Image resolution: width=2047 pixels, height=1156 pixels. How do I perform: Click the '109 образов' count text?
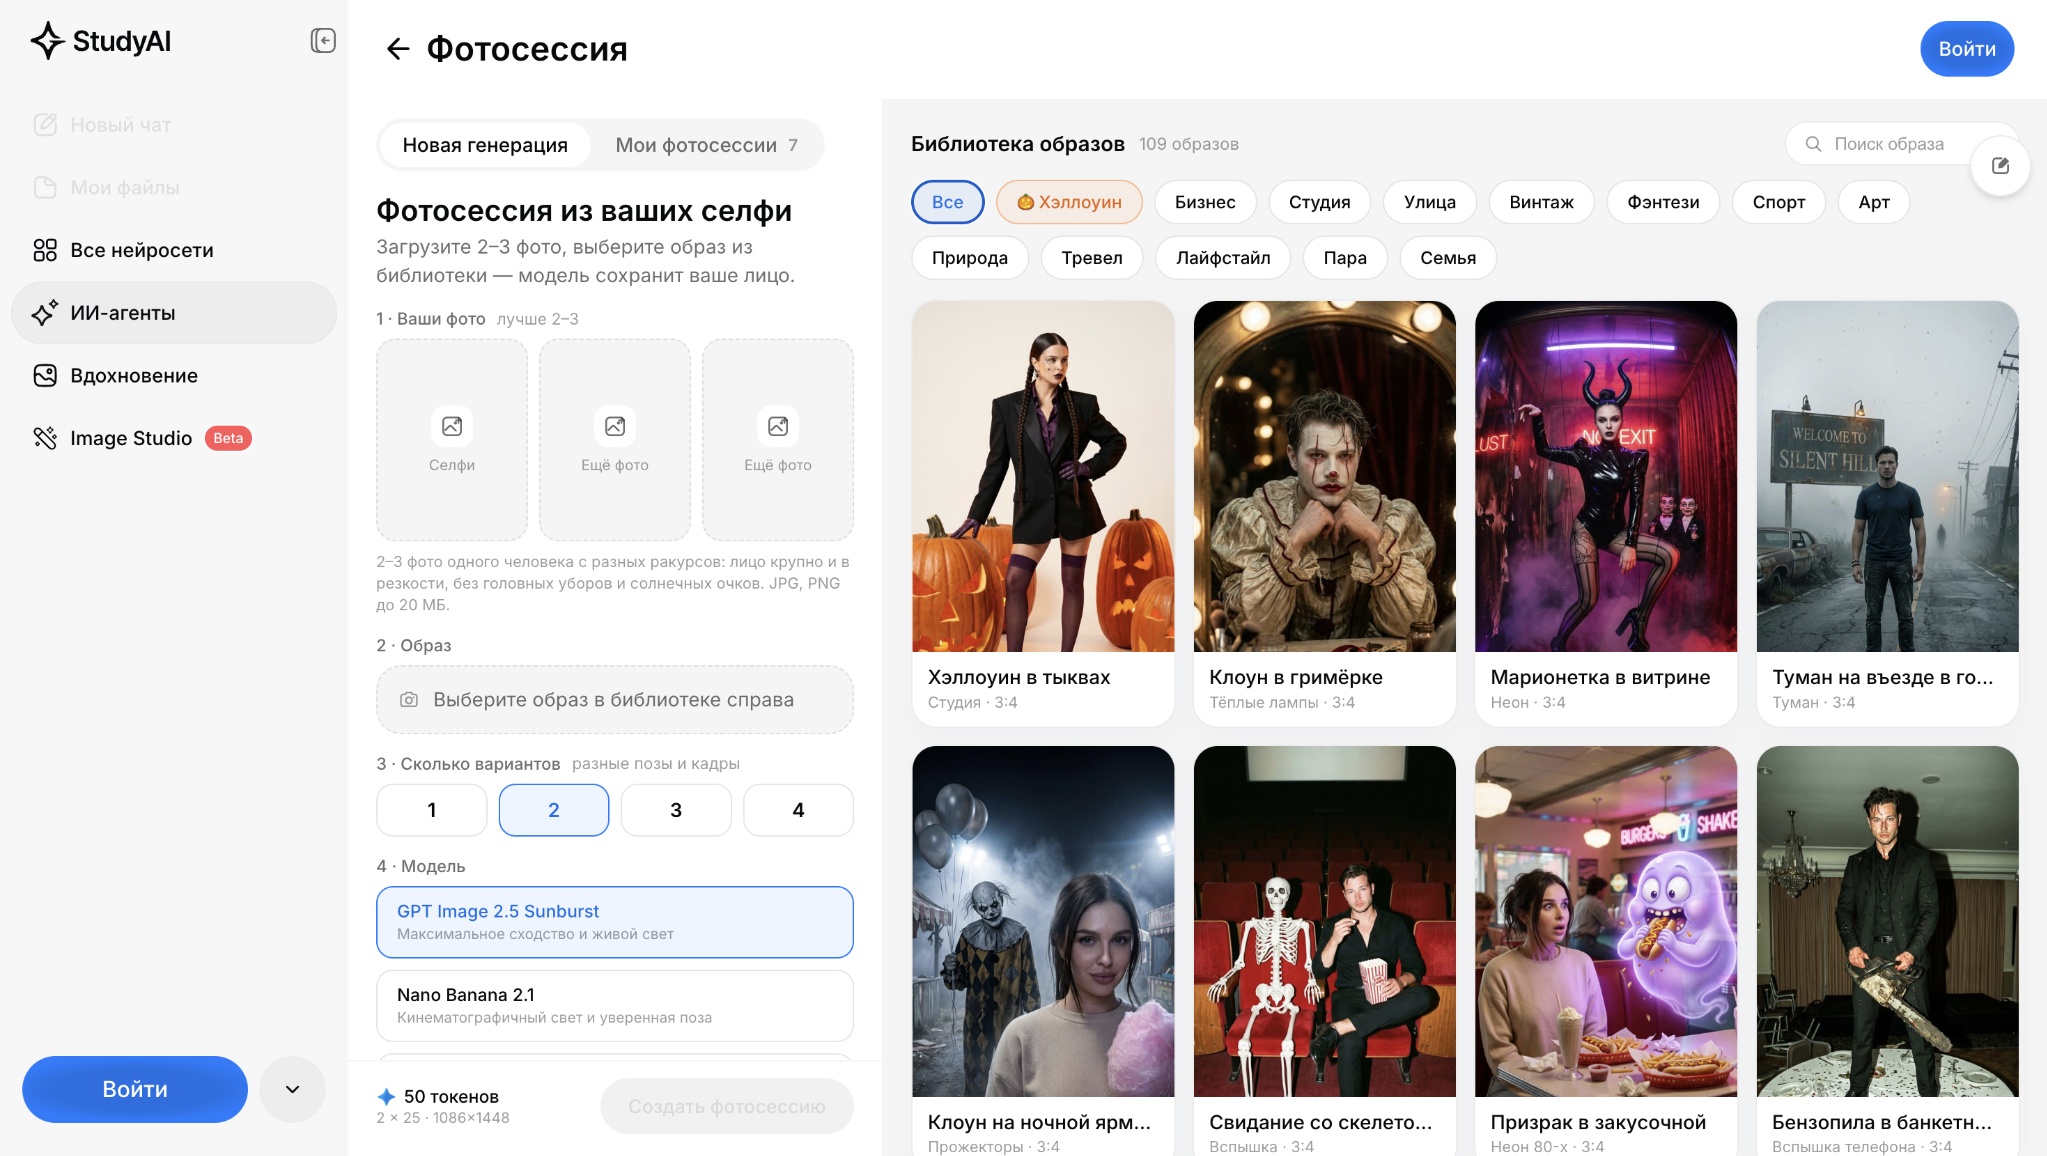(1189, 144)
